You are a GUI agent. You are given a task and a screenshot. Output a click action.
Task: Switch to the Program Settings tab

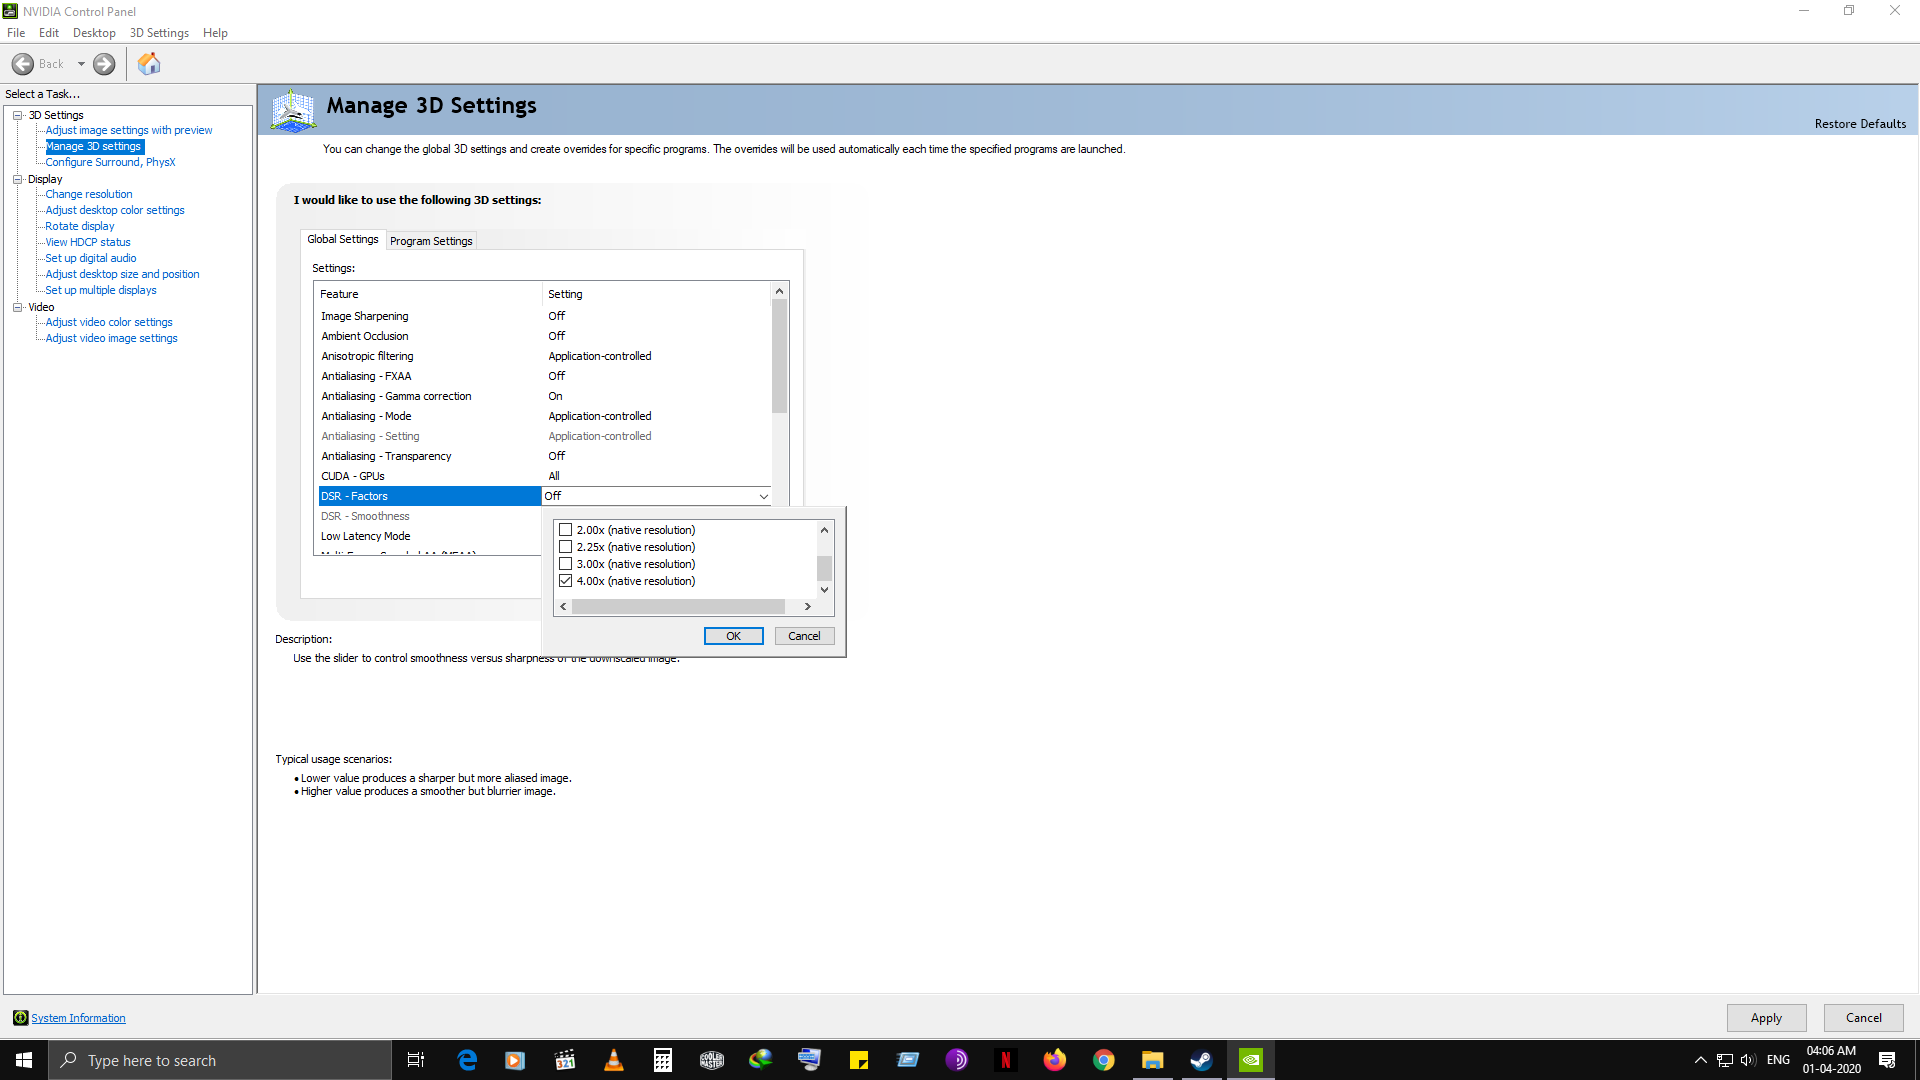click(431, 241)
